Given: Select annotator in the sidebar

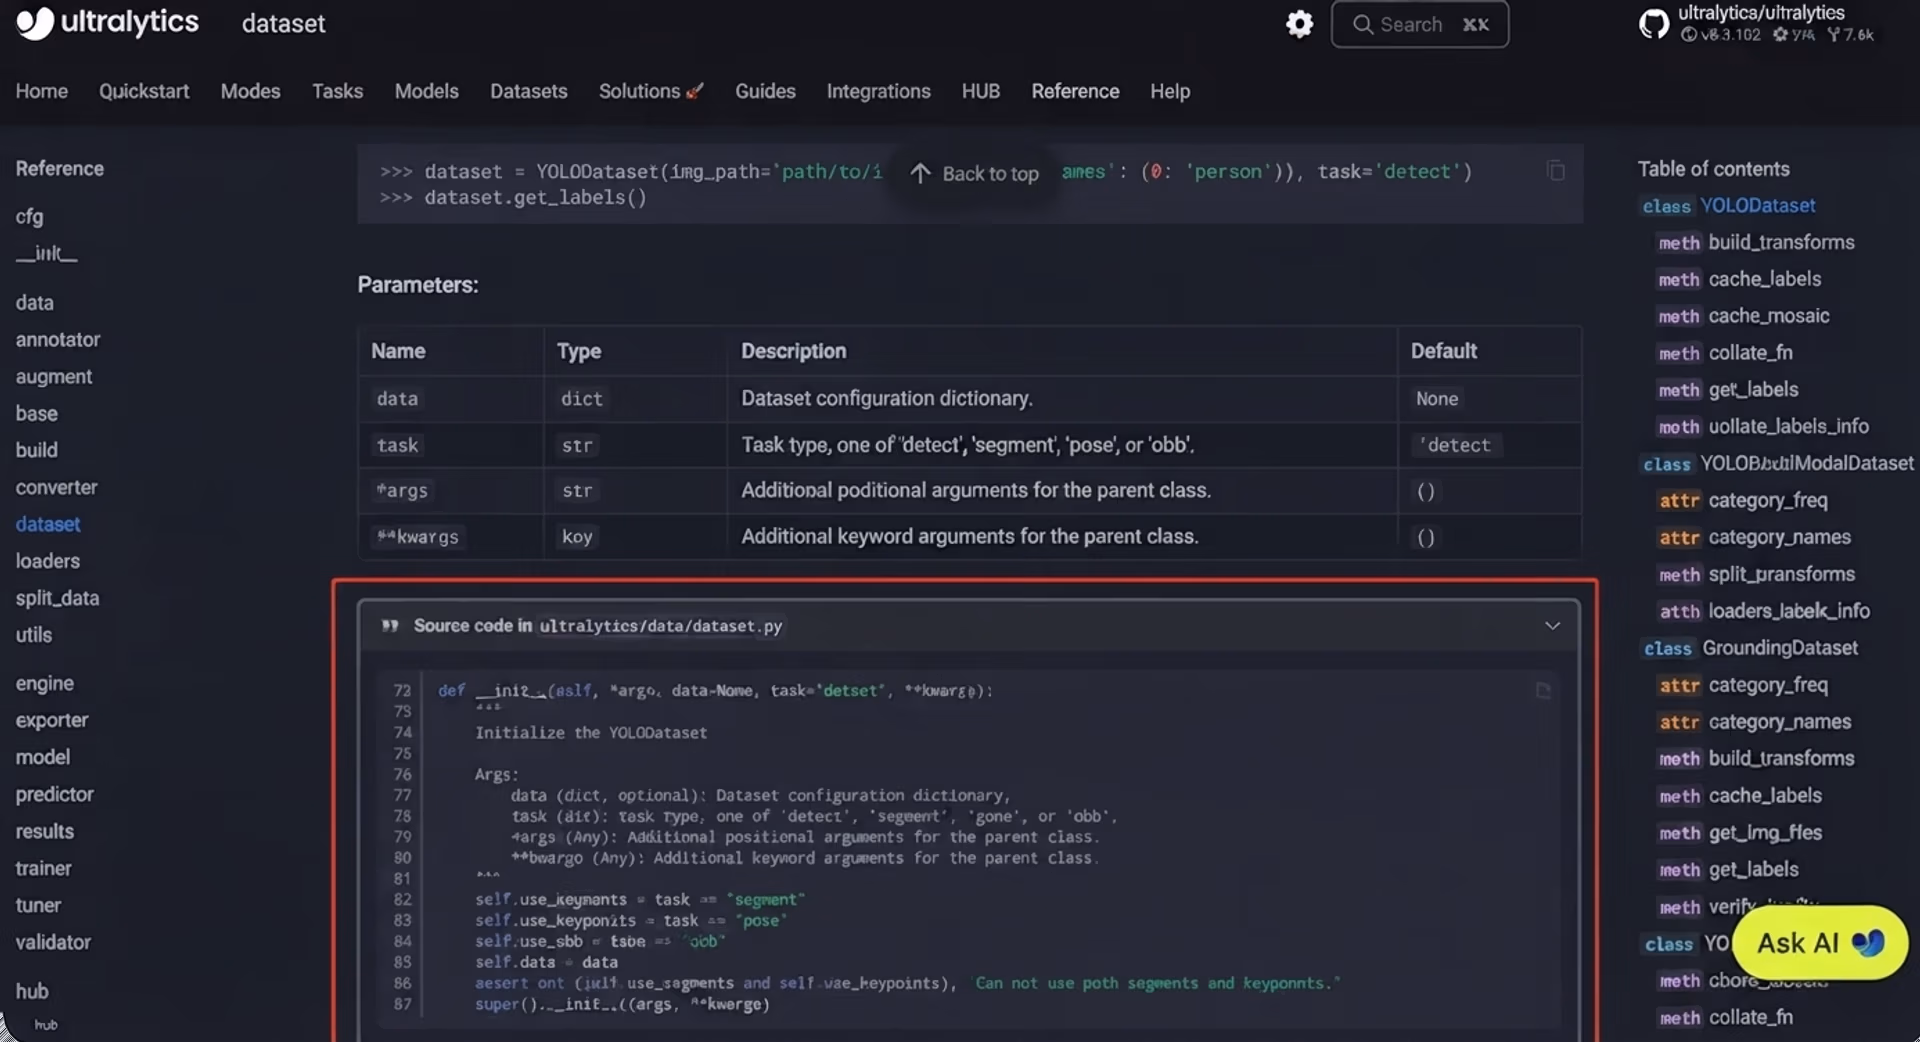Looking at the screenshot, I should 58,340.
